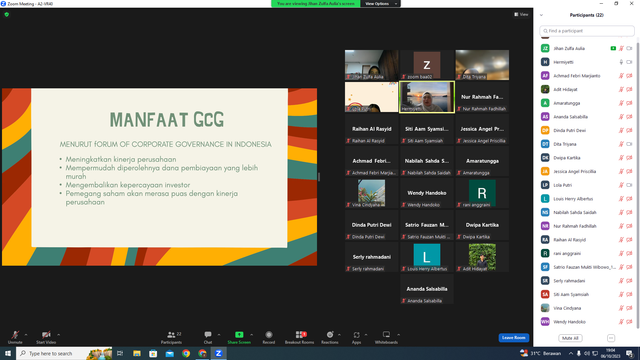Click camera icon on Lola Putri row
This screenshot has height=360, width=640.
[629, 185]
